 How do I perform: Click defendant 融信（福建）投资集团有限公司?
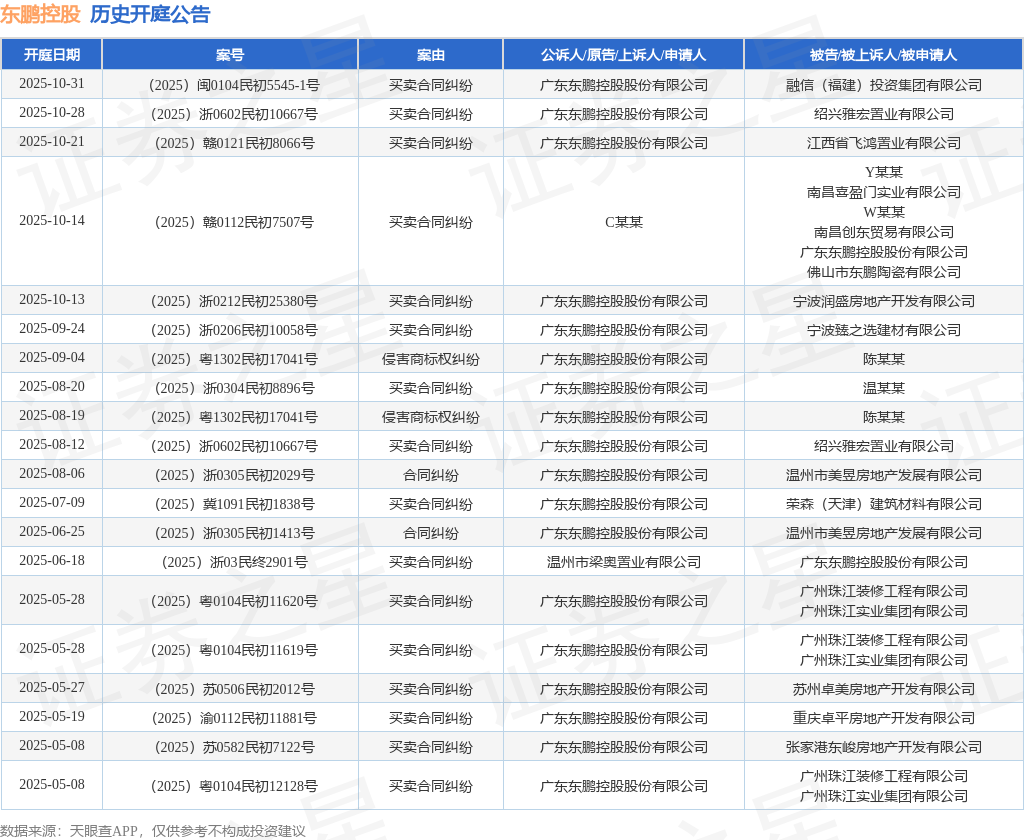point(884,86)
